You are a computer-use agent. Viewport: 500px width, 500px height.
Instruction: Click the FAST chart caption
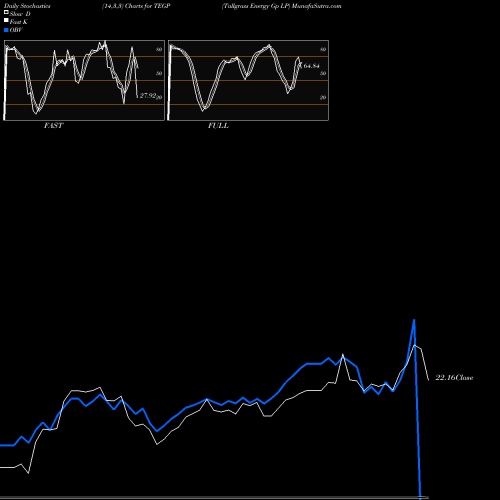(x=53, y=126)
